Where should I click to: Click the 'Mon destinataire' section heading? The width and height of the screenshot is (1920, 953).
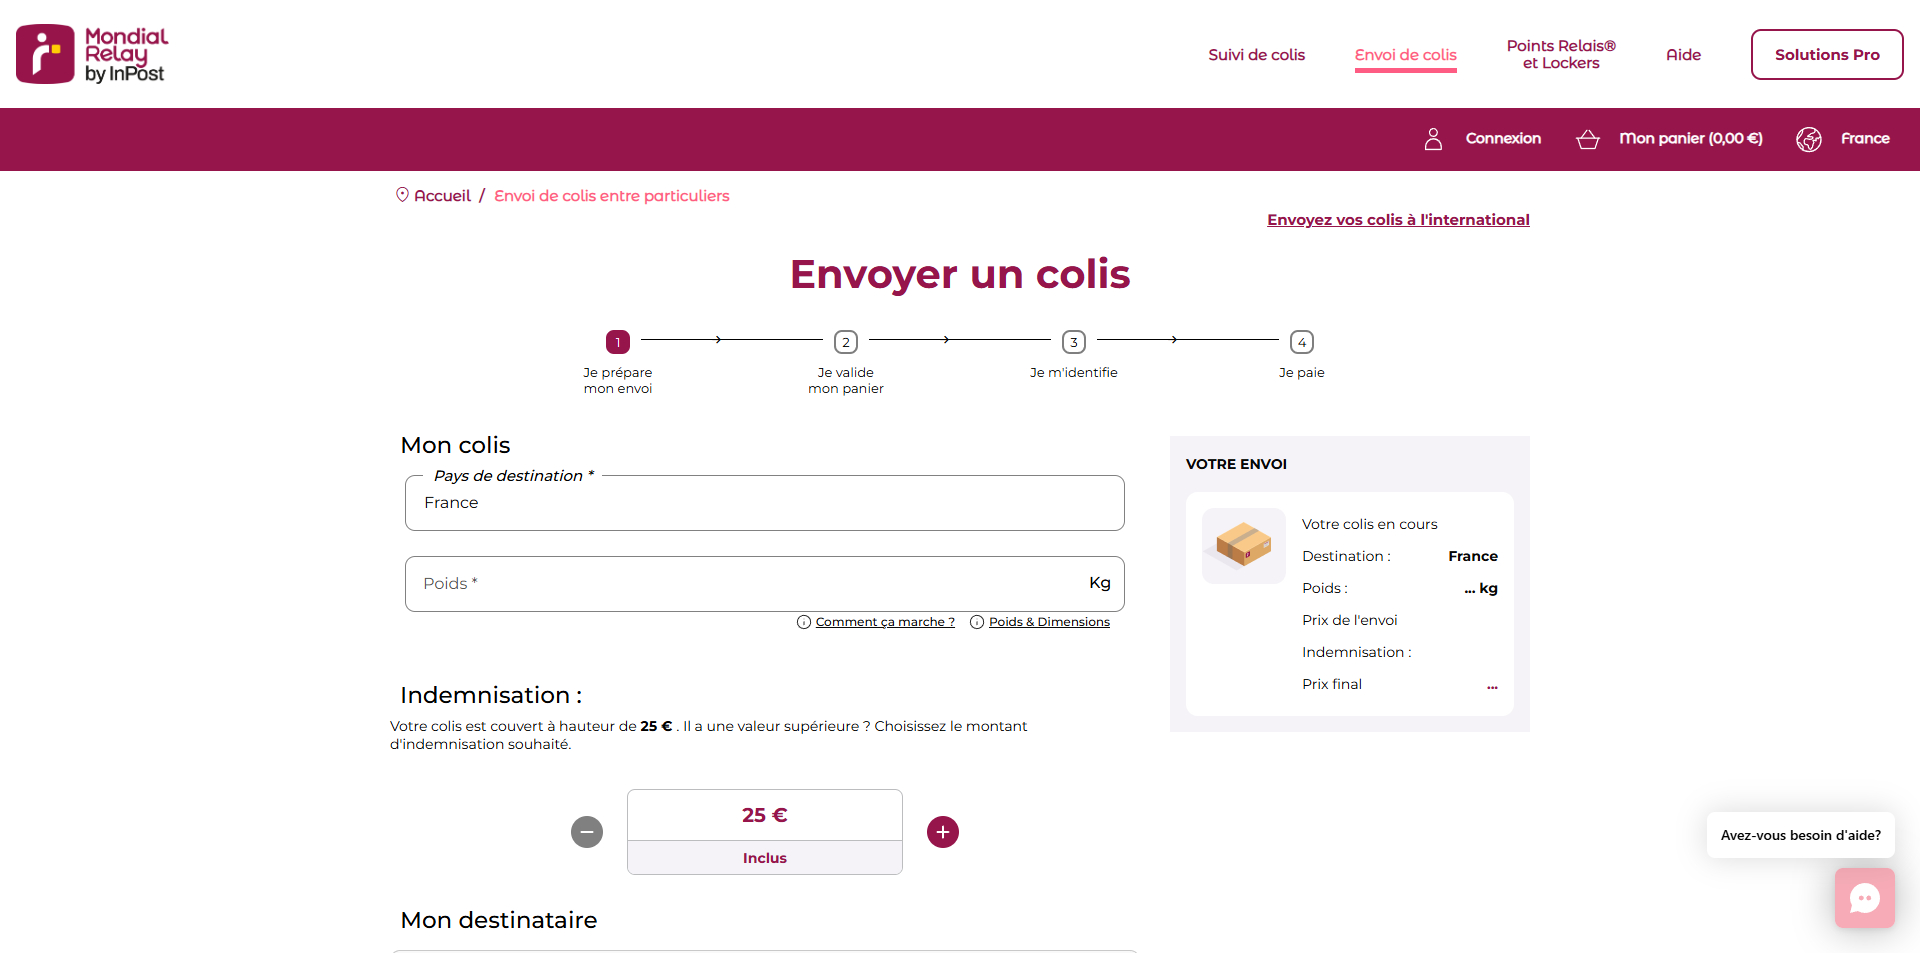coord(499,920)
